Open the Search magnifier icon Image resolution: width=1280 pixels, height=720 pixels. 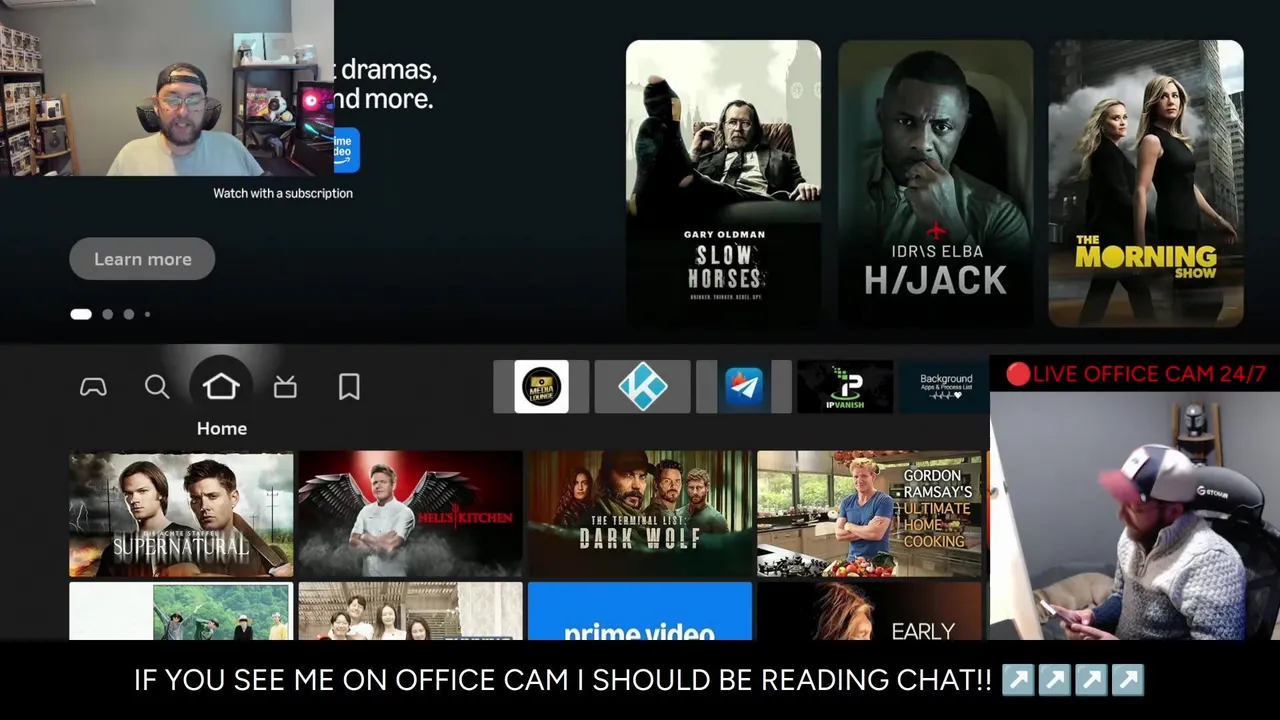tap(157, 387)
